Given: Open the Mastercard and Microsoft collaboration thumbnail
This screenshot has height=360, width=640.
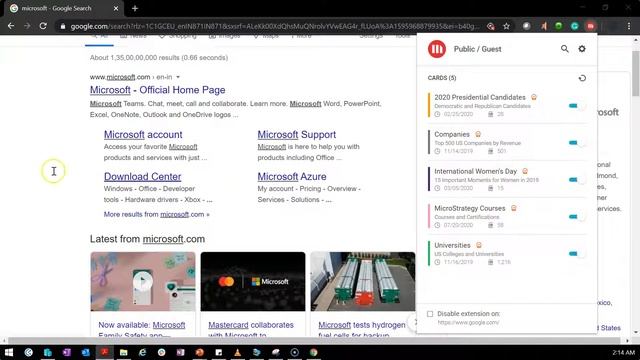Looking at the screenshot, I should click(x=253, y=282).
